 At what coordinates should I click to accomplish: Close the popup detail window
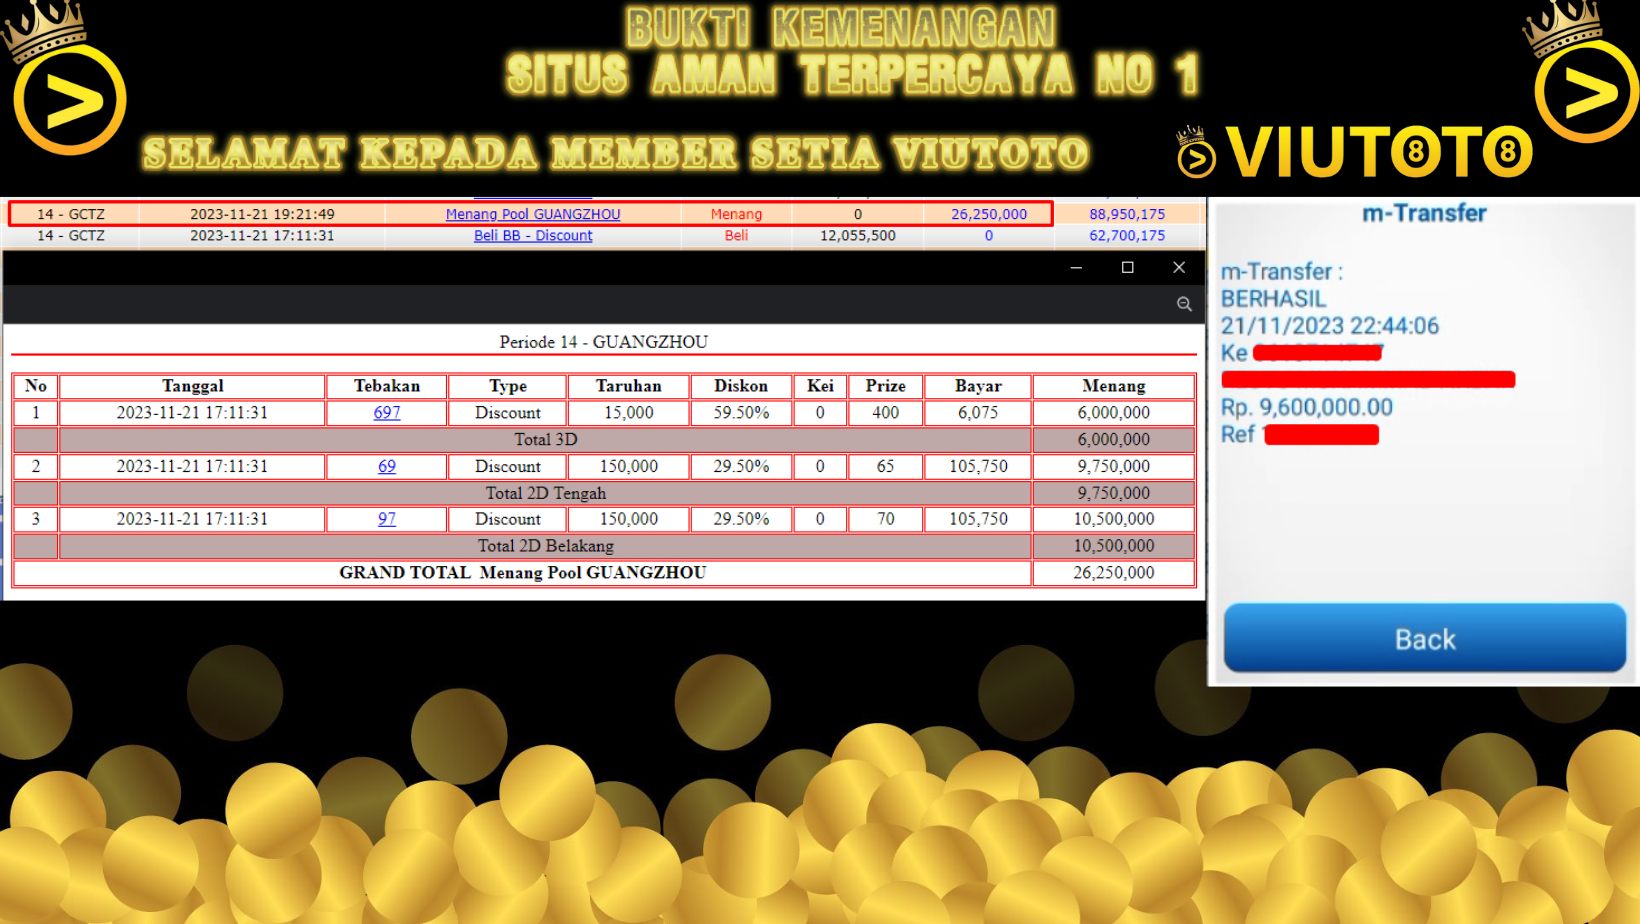(1179, 267)
